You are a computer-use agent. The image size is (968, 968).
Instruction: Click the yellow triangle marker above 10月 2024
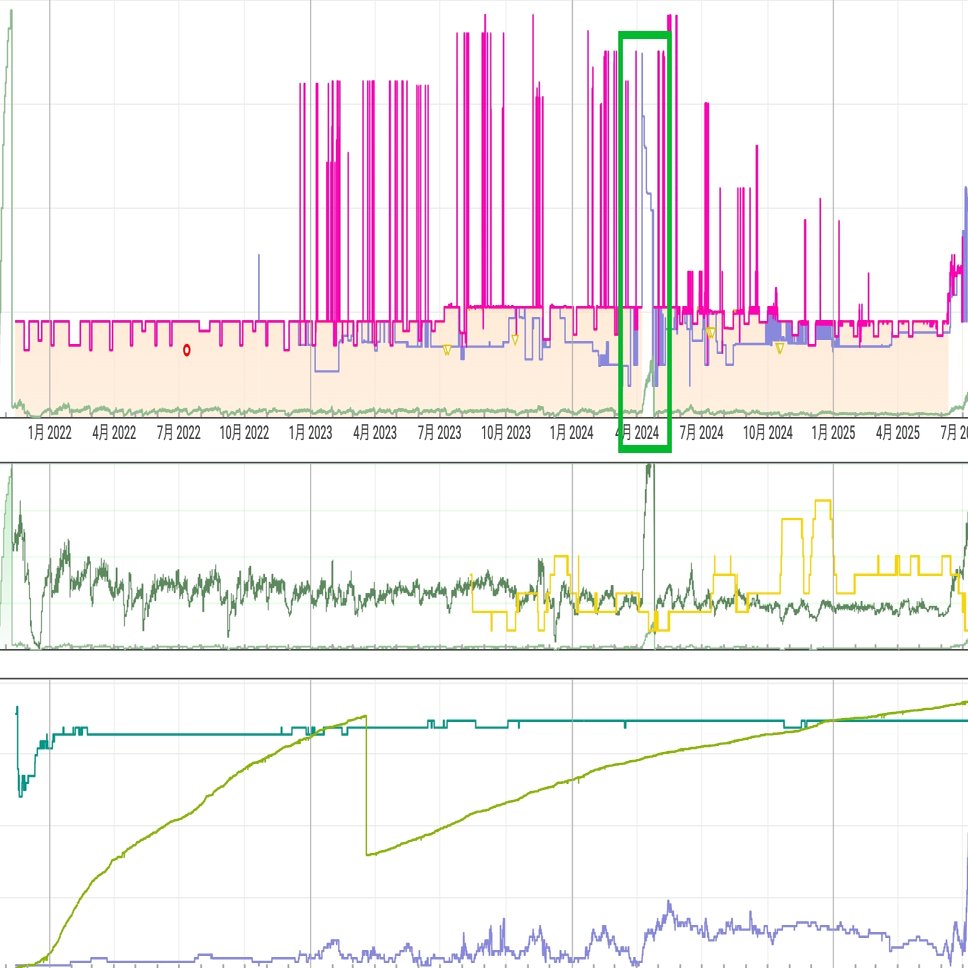tap(780, 348)
